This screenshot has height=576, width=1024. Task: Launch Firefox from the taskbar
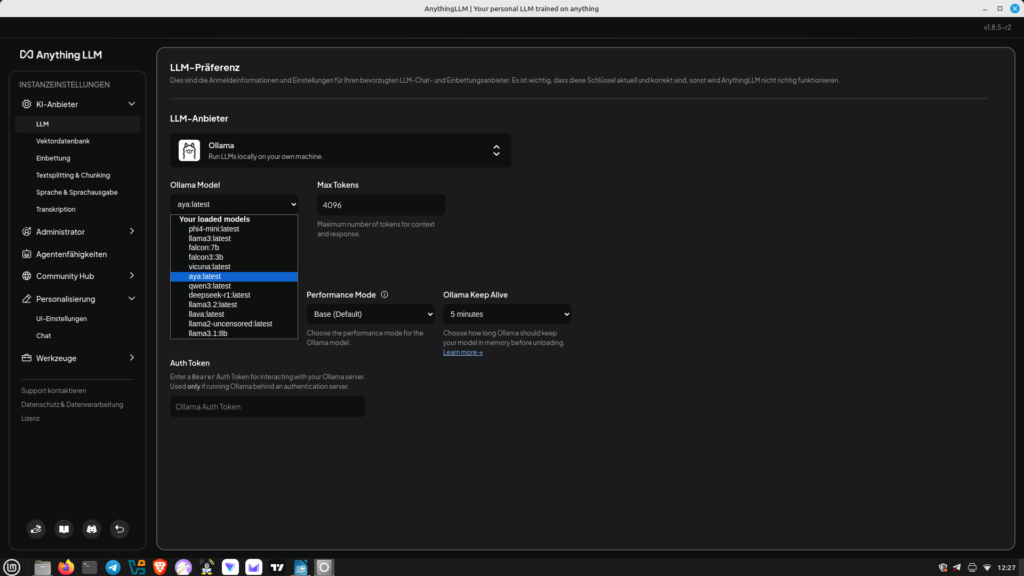coord(66,568)
